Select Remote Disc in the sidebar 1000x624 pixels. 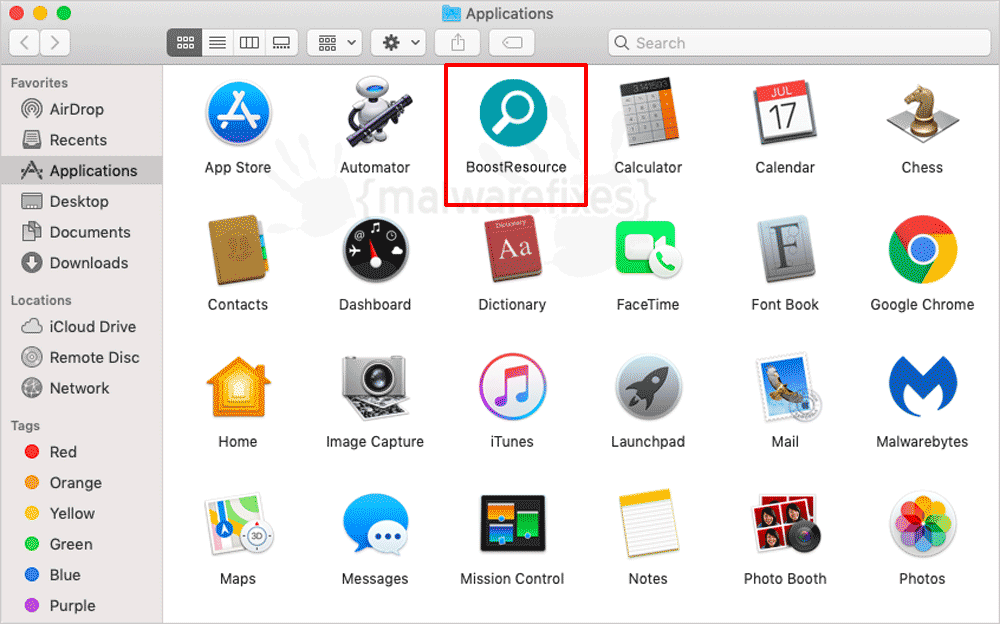[x=81, y=357]
